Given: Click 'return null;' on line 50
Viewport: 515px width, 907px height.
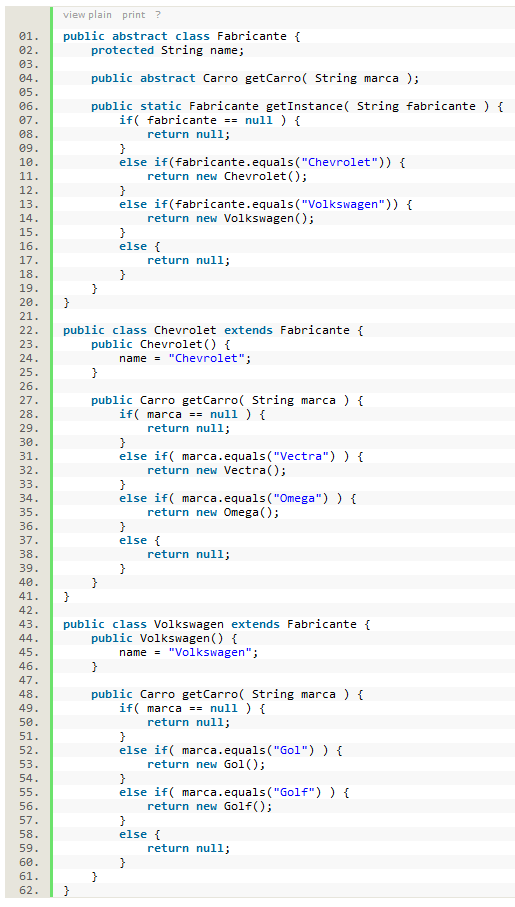Looking at the screenshot, I should click(x=189, y=722).
